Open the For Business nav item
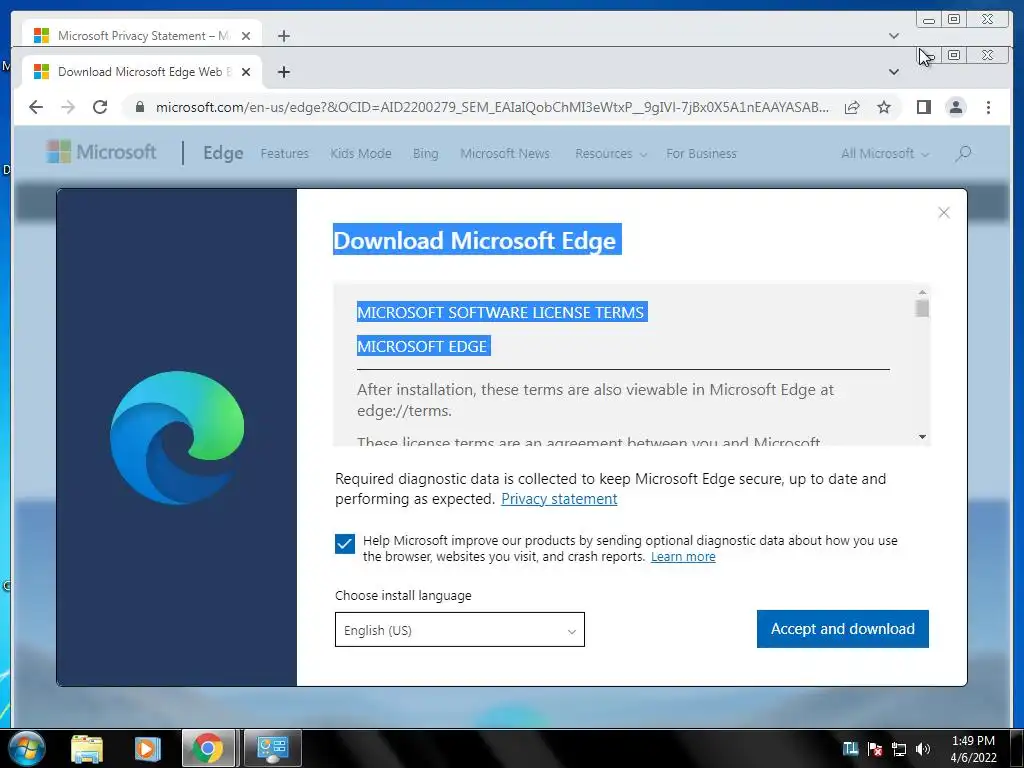 click(701, 153)
